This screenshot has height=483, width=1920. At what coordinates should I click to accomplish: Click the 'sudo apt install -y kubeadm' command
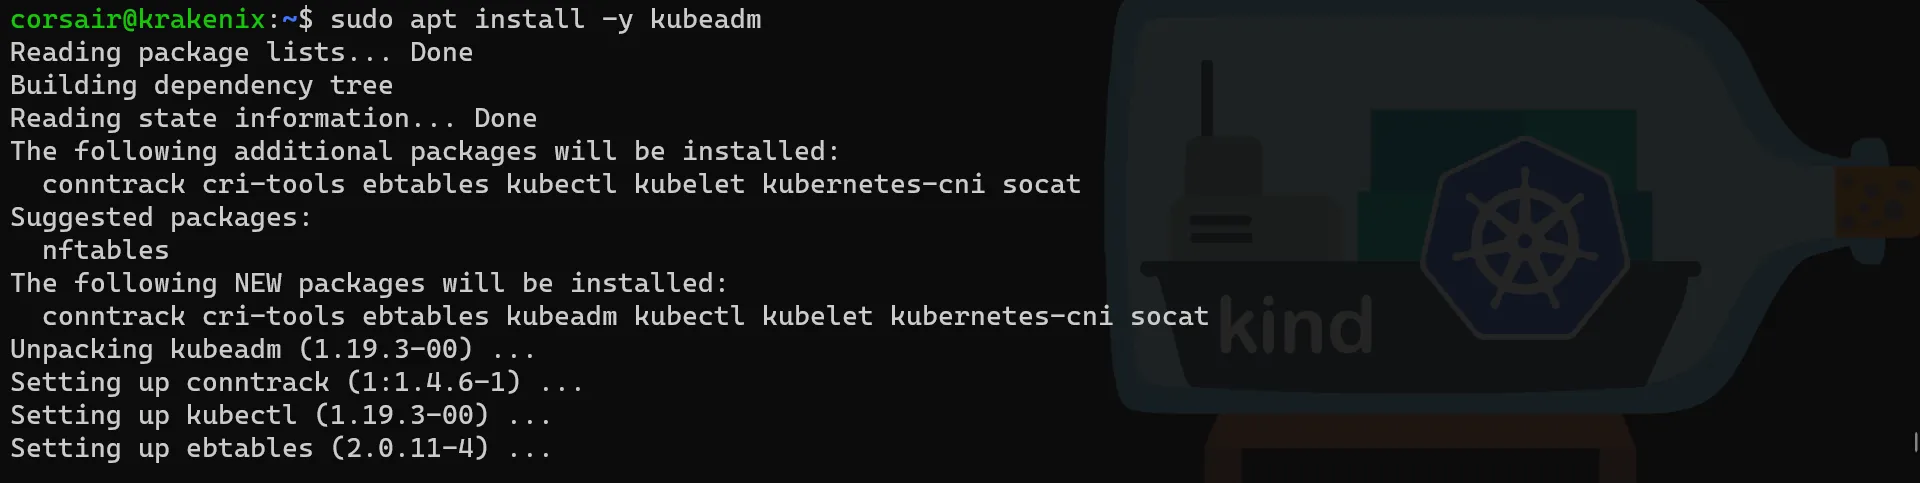coord(546,19)
